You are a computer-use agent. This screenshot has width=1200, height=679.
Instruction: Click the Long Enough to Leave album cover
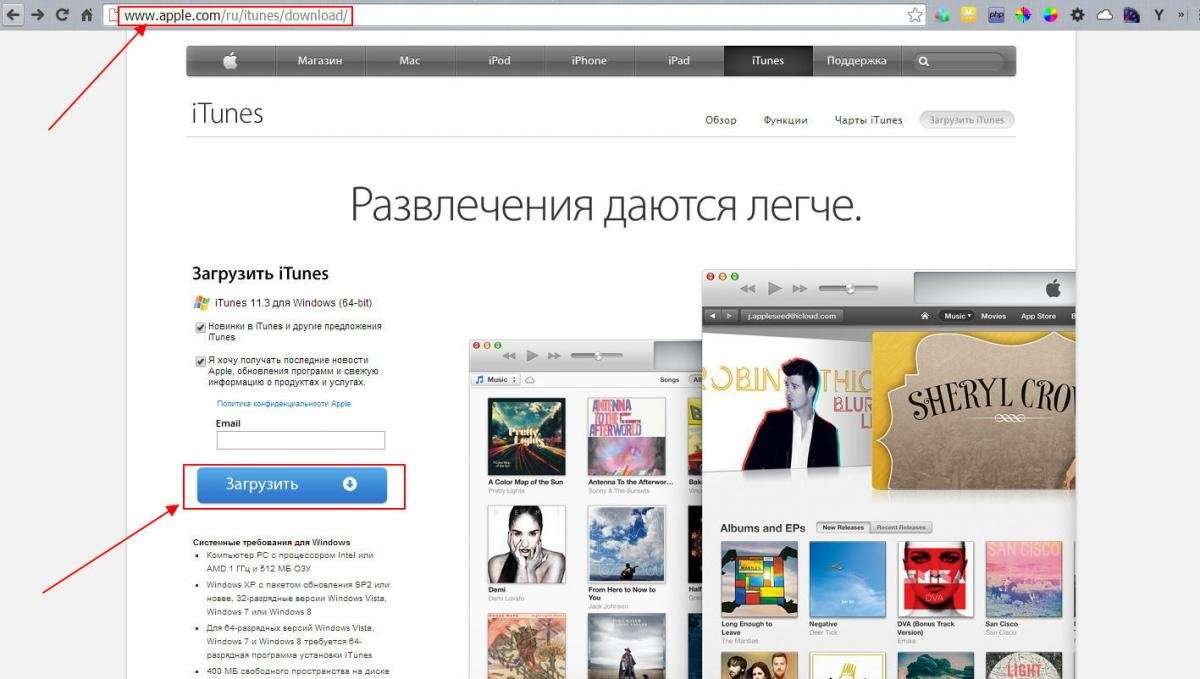click(x=760, y=580)
